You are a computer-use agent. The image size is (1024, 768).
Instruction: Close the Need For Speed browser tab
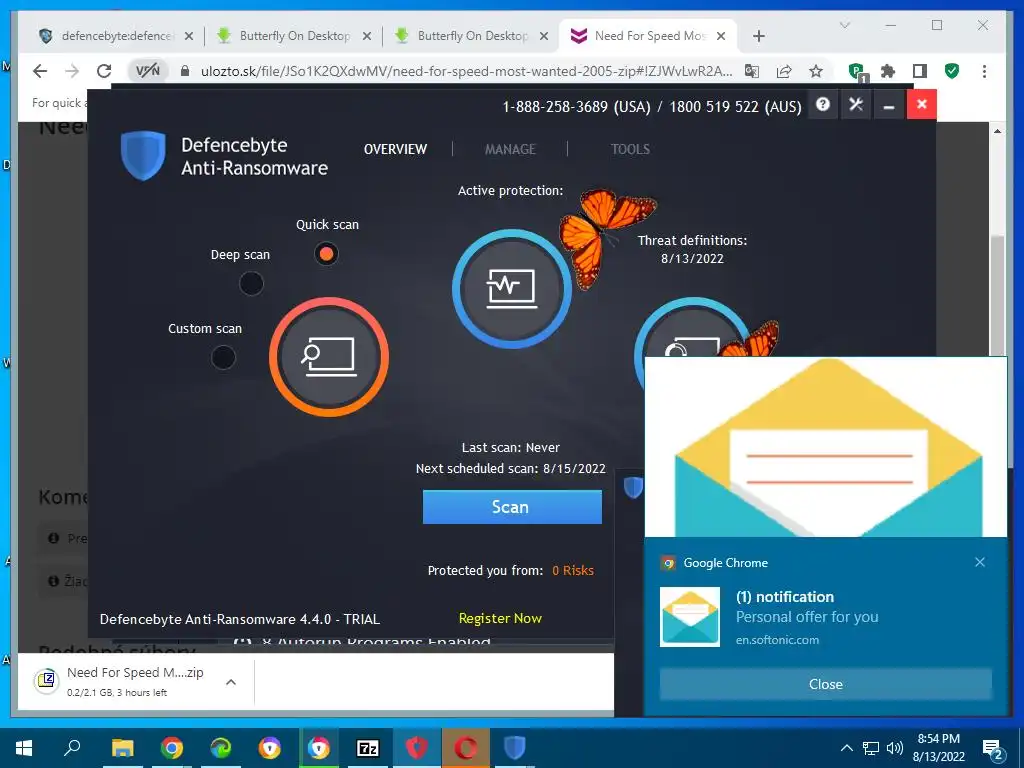[721, 36]
